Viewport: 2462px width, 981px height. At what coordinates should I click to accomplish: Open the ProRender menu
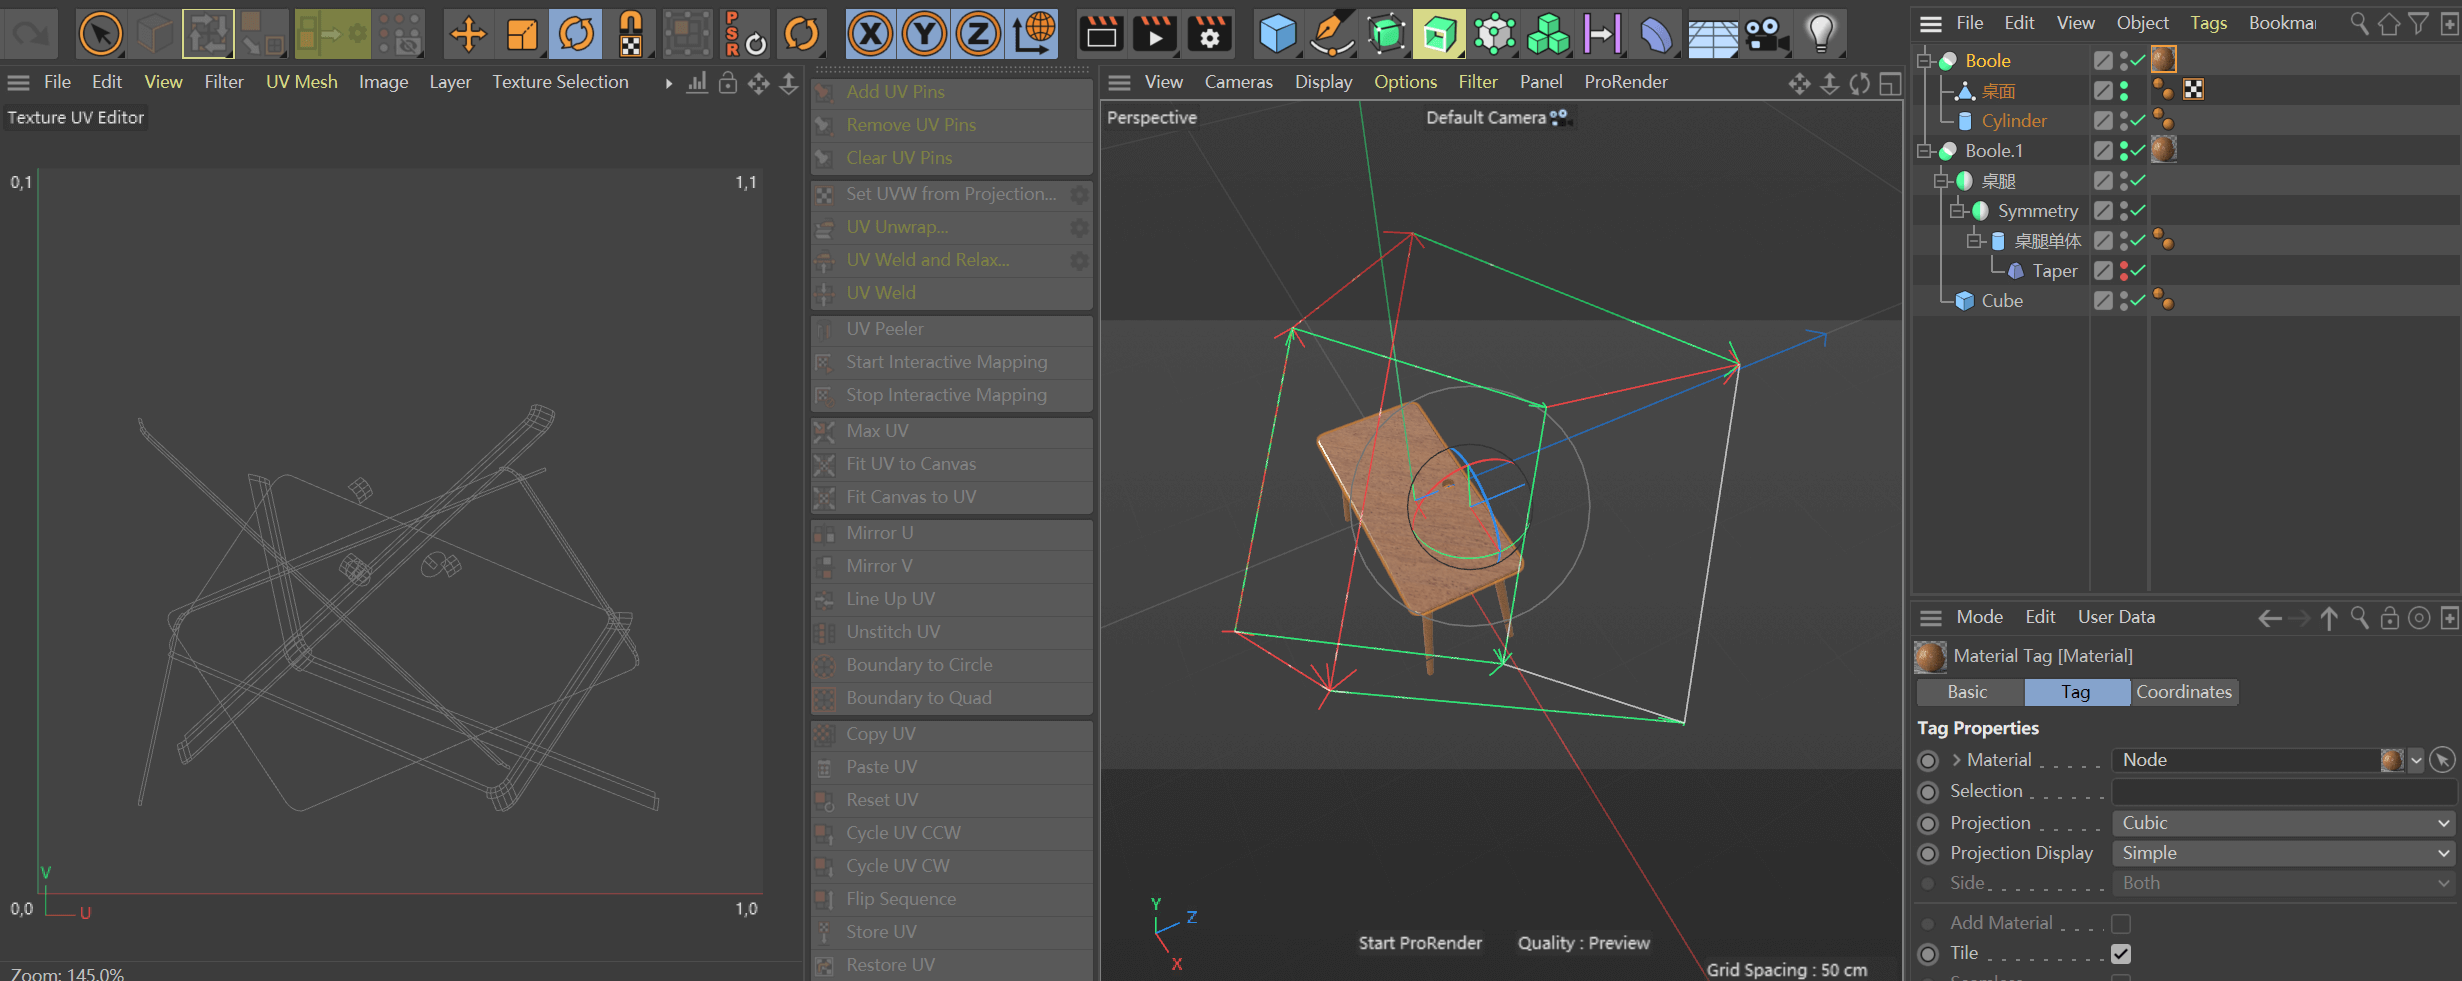coord(1625,82)
